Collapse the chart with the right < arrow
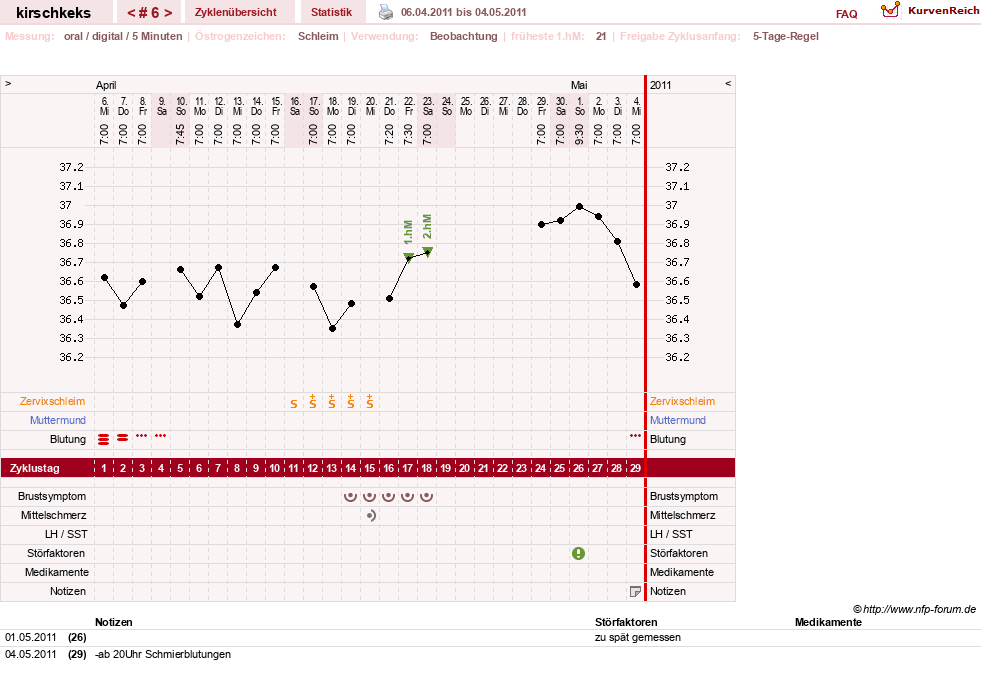The height and width of the screenshot is (681, 981). 728,83
